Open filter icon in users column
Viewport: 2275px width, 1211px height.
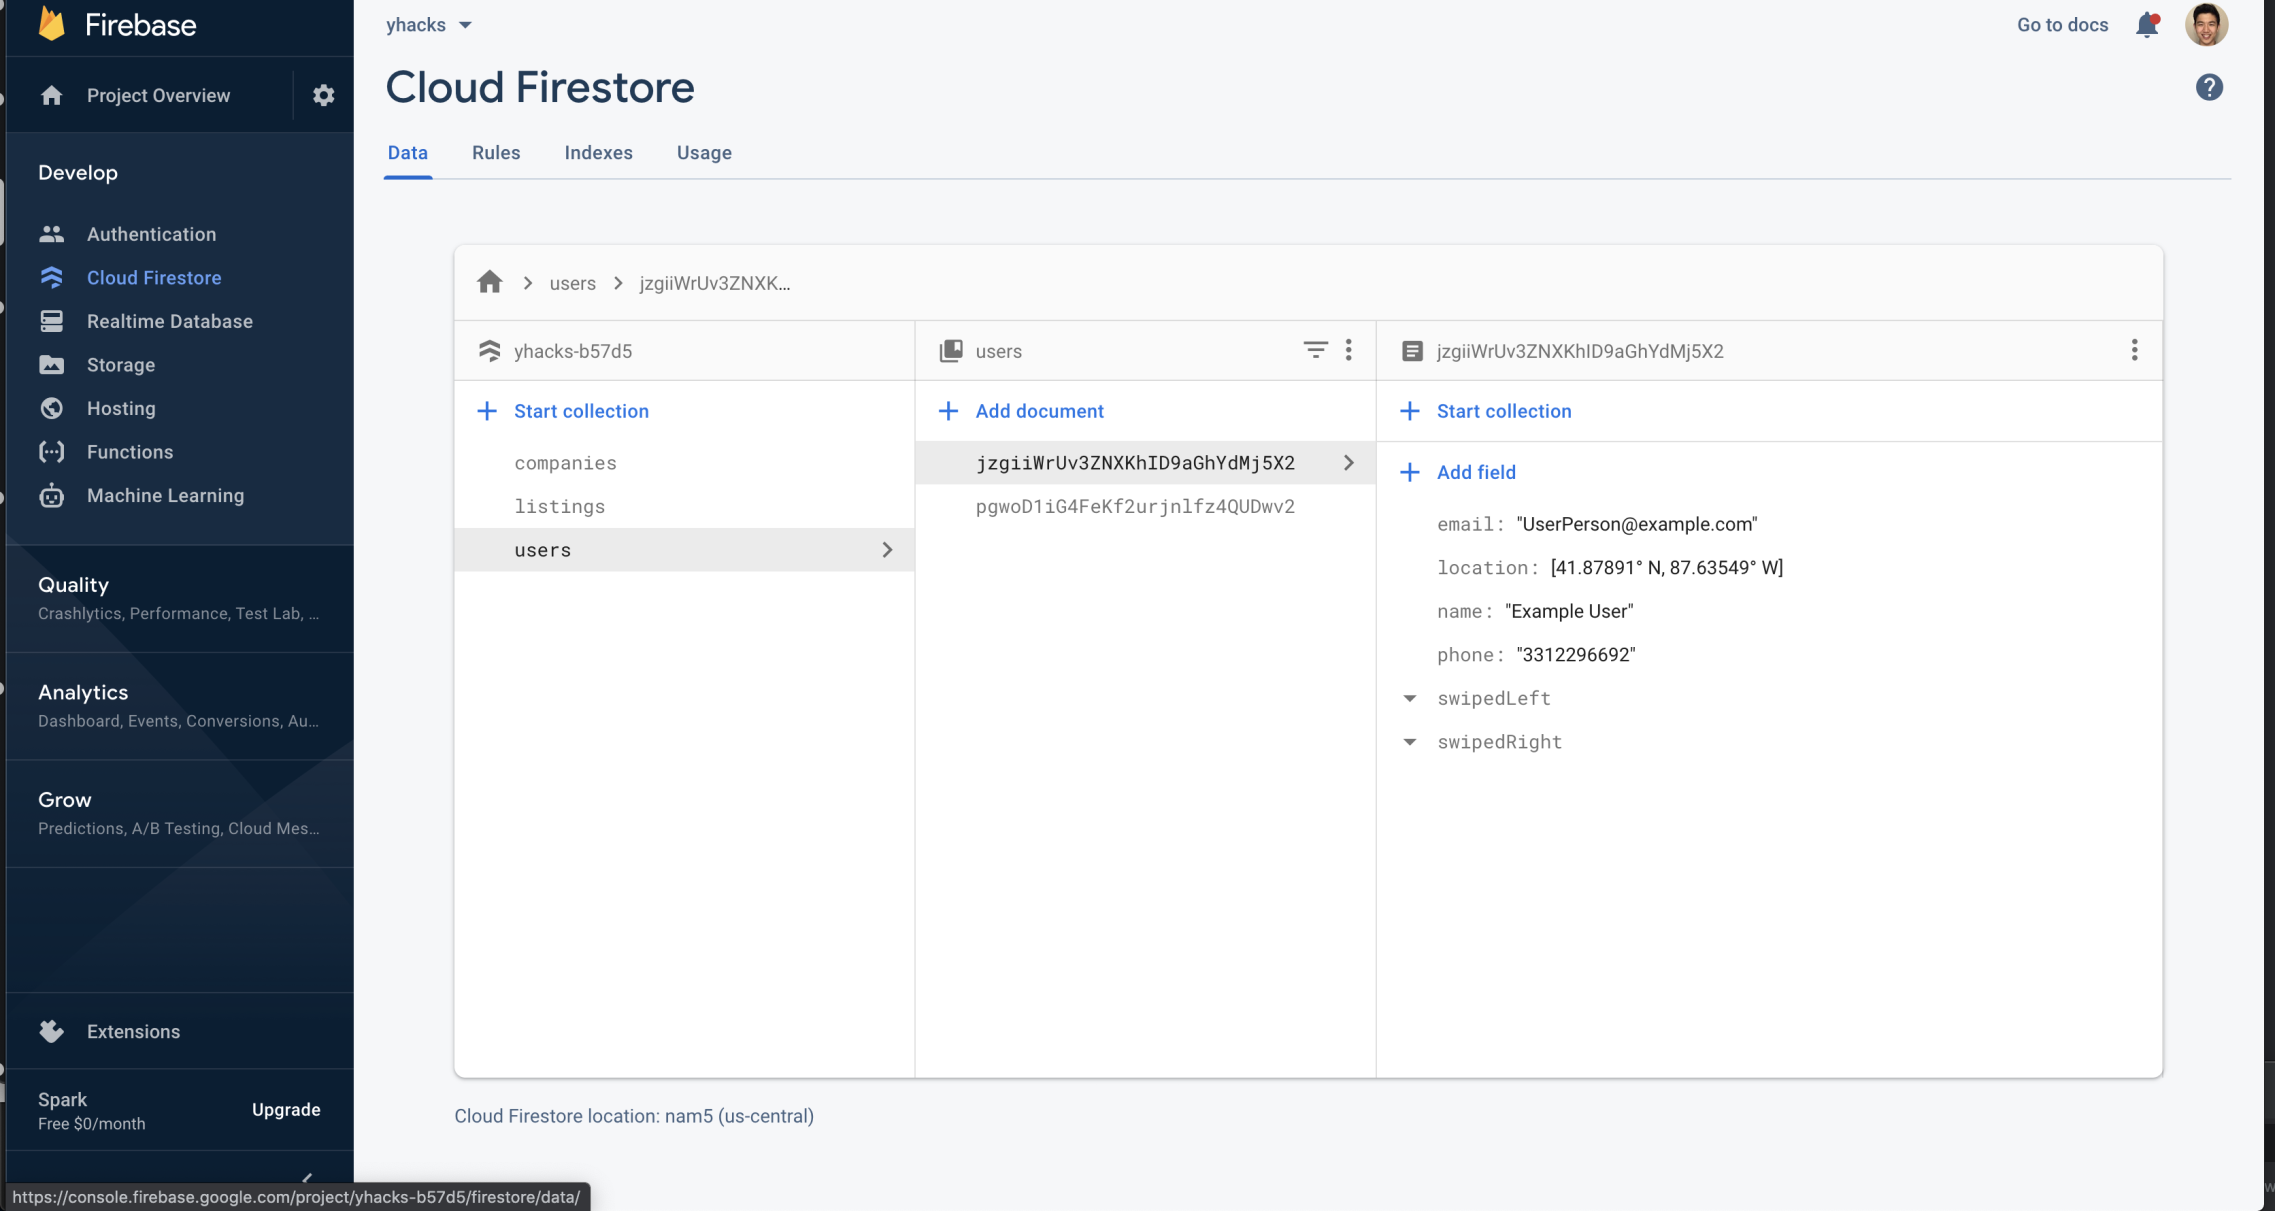pyautogui.click(x=1315, y=350)
